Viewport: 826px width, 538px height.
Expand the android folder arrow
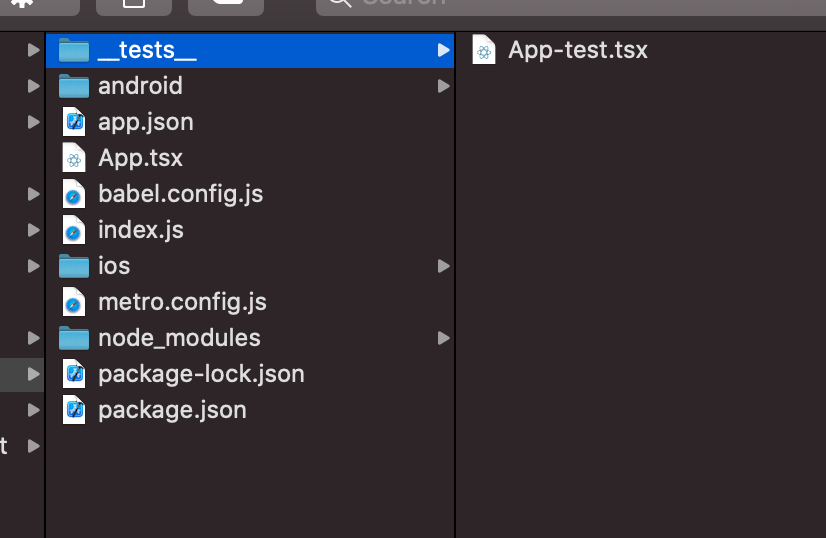coord(443,86)
